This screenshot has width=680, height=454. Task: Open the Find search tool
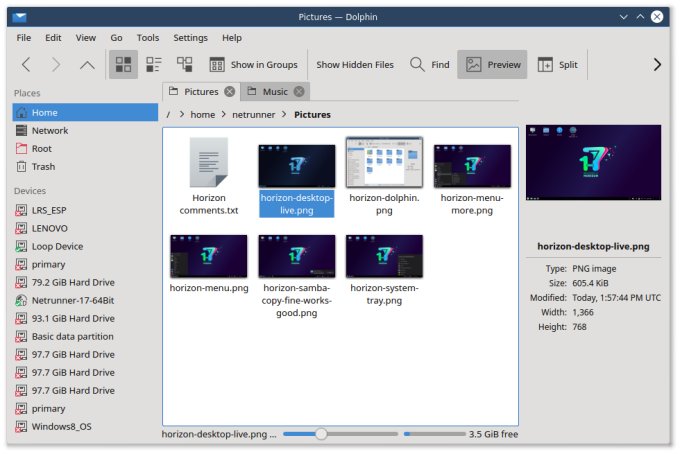(429, 64)
